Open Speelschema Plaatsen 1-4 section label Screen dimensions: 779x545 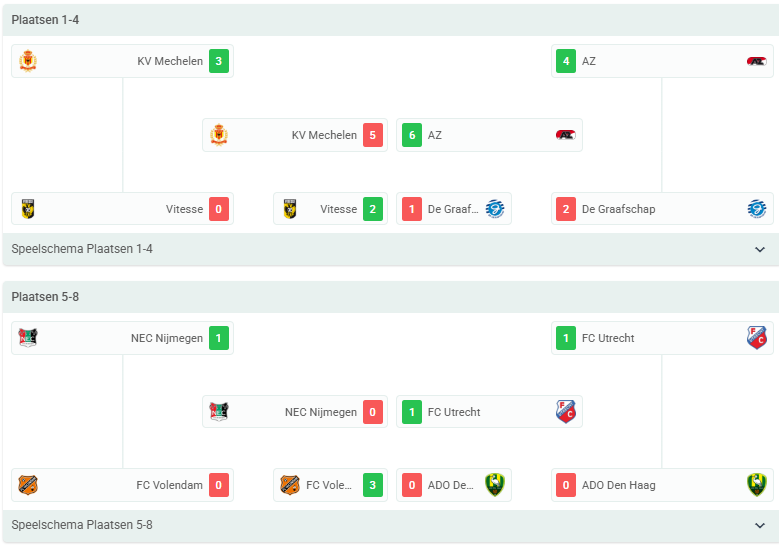[82, 249]
